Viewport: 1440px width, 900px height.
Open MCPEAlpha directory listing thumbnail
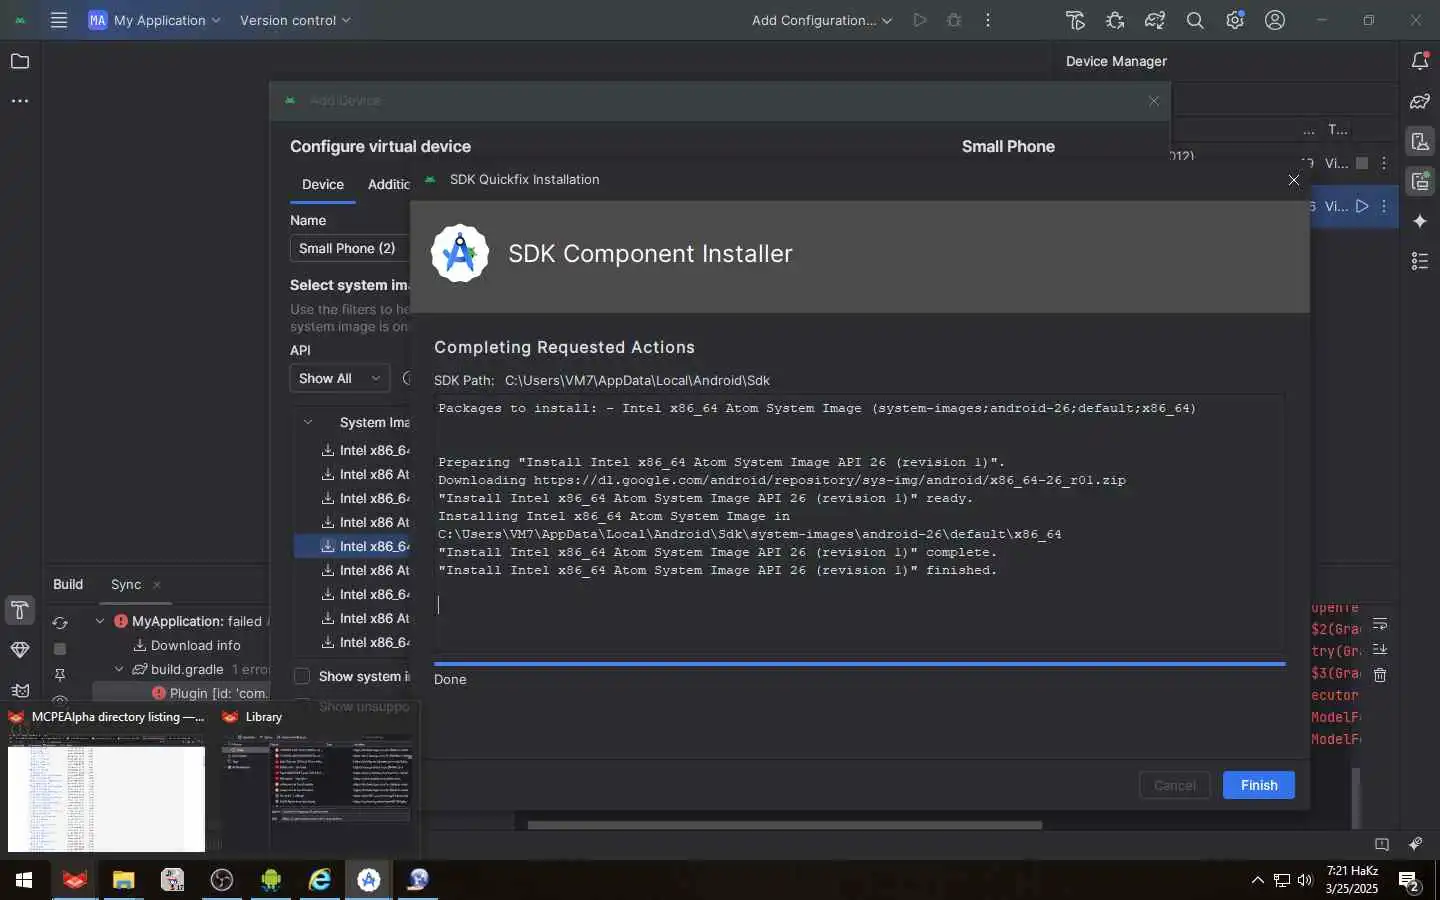point(106,781)
